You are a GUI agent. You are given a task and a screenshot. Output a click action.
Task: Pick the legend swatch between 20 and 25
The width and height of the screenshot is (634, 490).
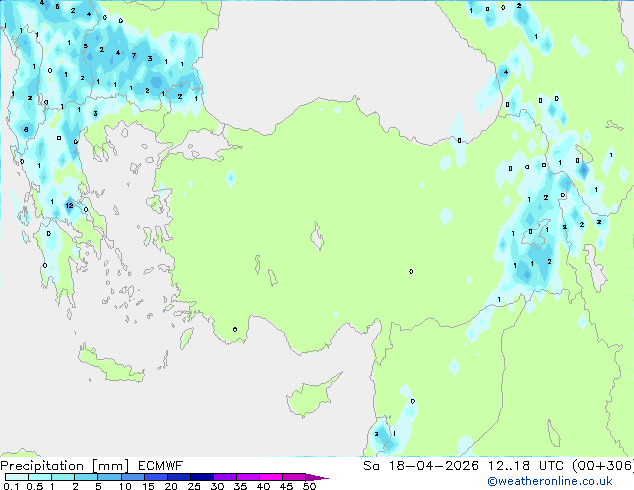tap(182, 478)
